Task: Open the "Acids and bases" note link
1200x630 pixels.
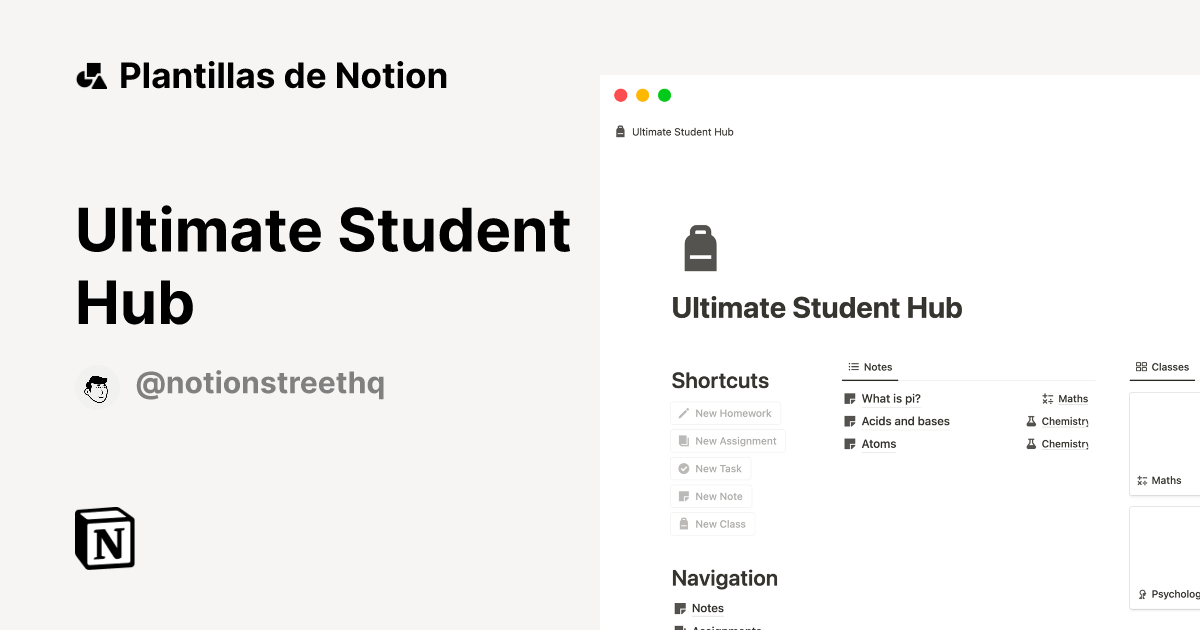Action: pos(905,421)
